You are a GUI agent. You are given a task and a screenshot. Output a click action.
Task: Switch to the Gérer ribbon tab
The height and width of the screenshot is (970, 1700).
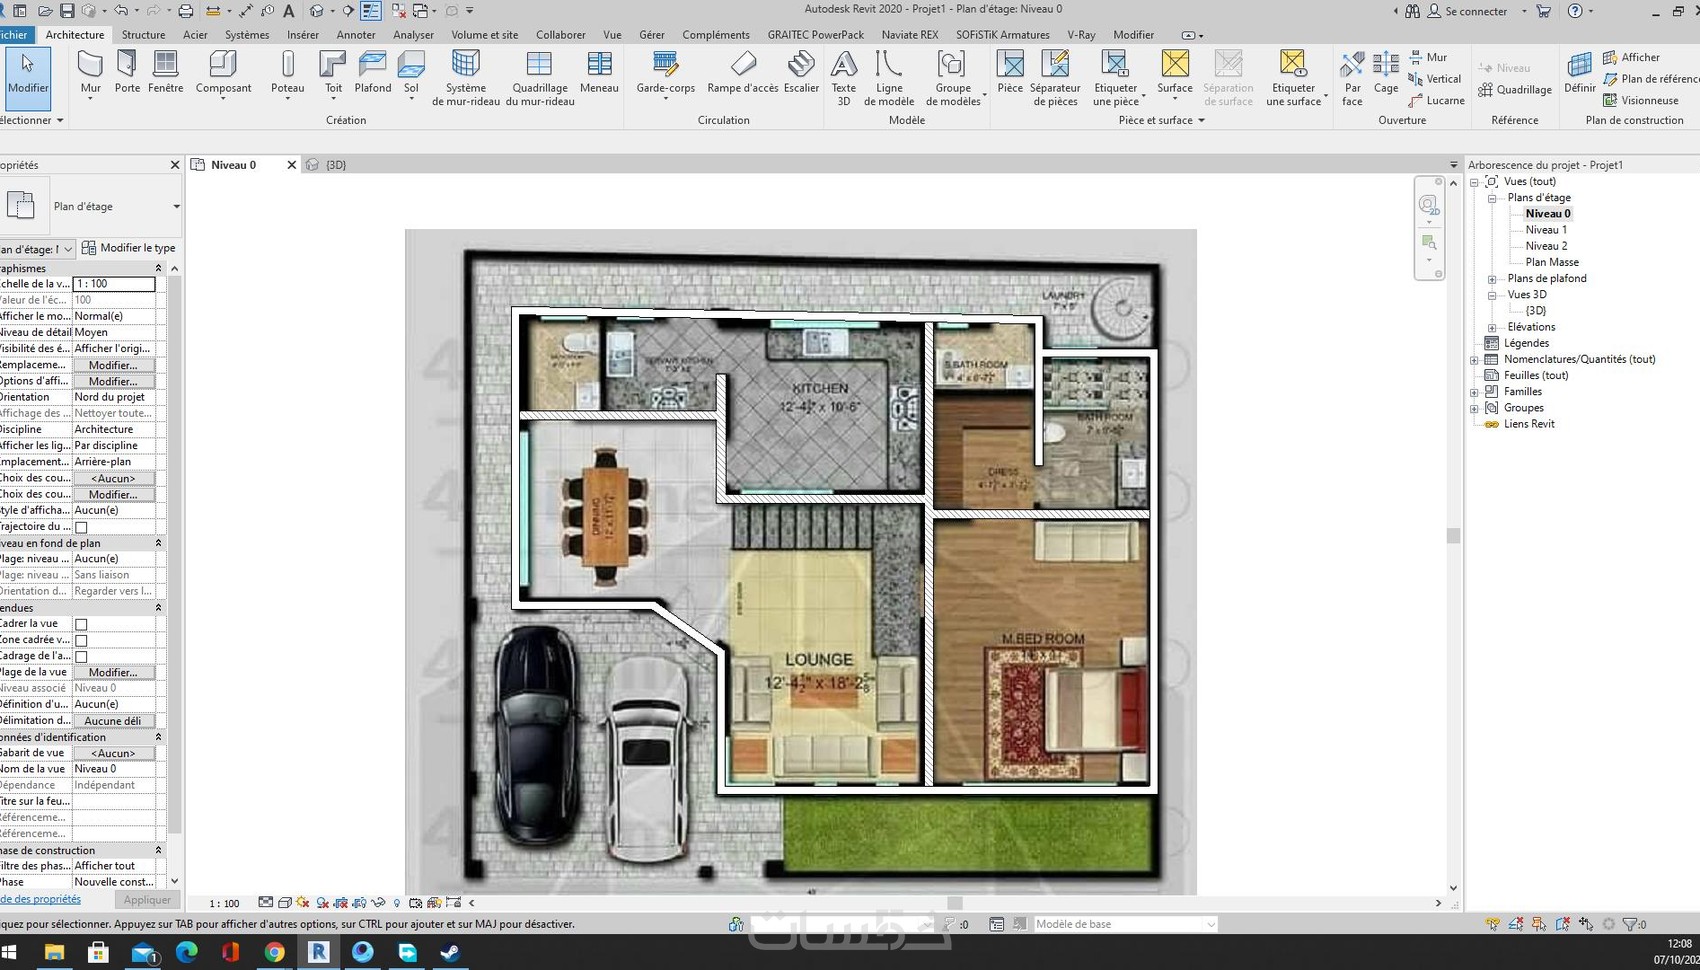[652, 35]
